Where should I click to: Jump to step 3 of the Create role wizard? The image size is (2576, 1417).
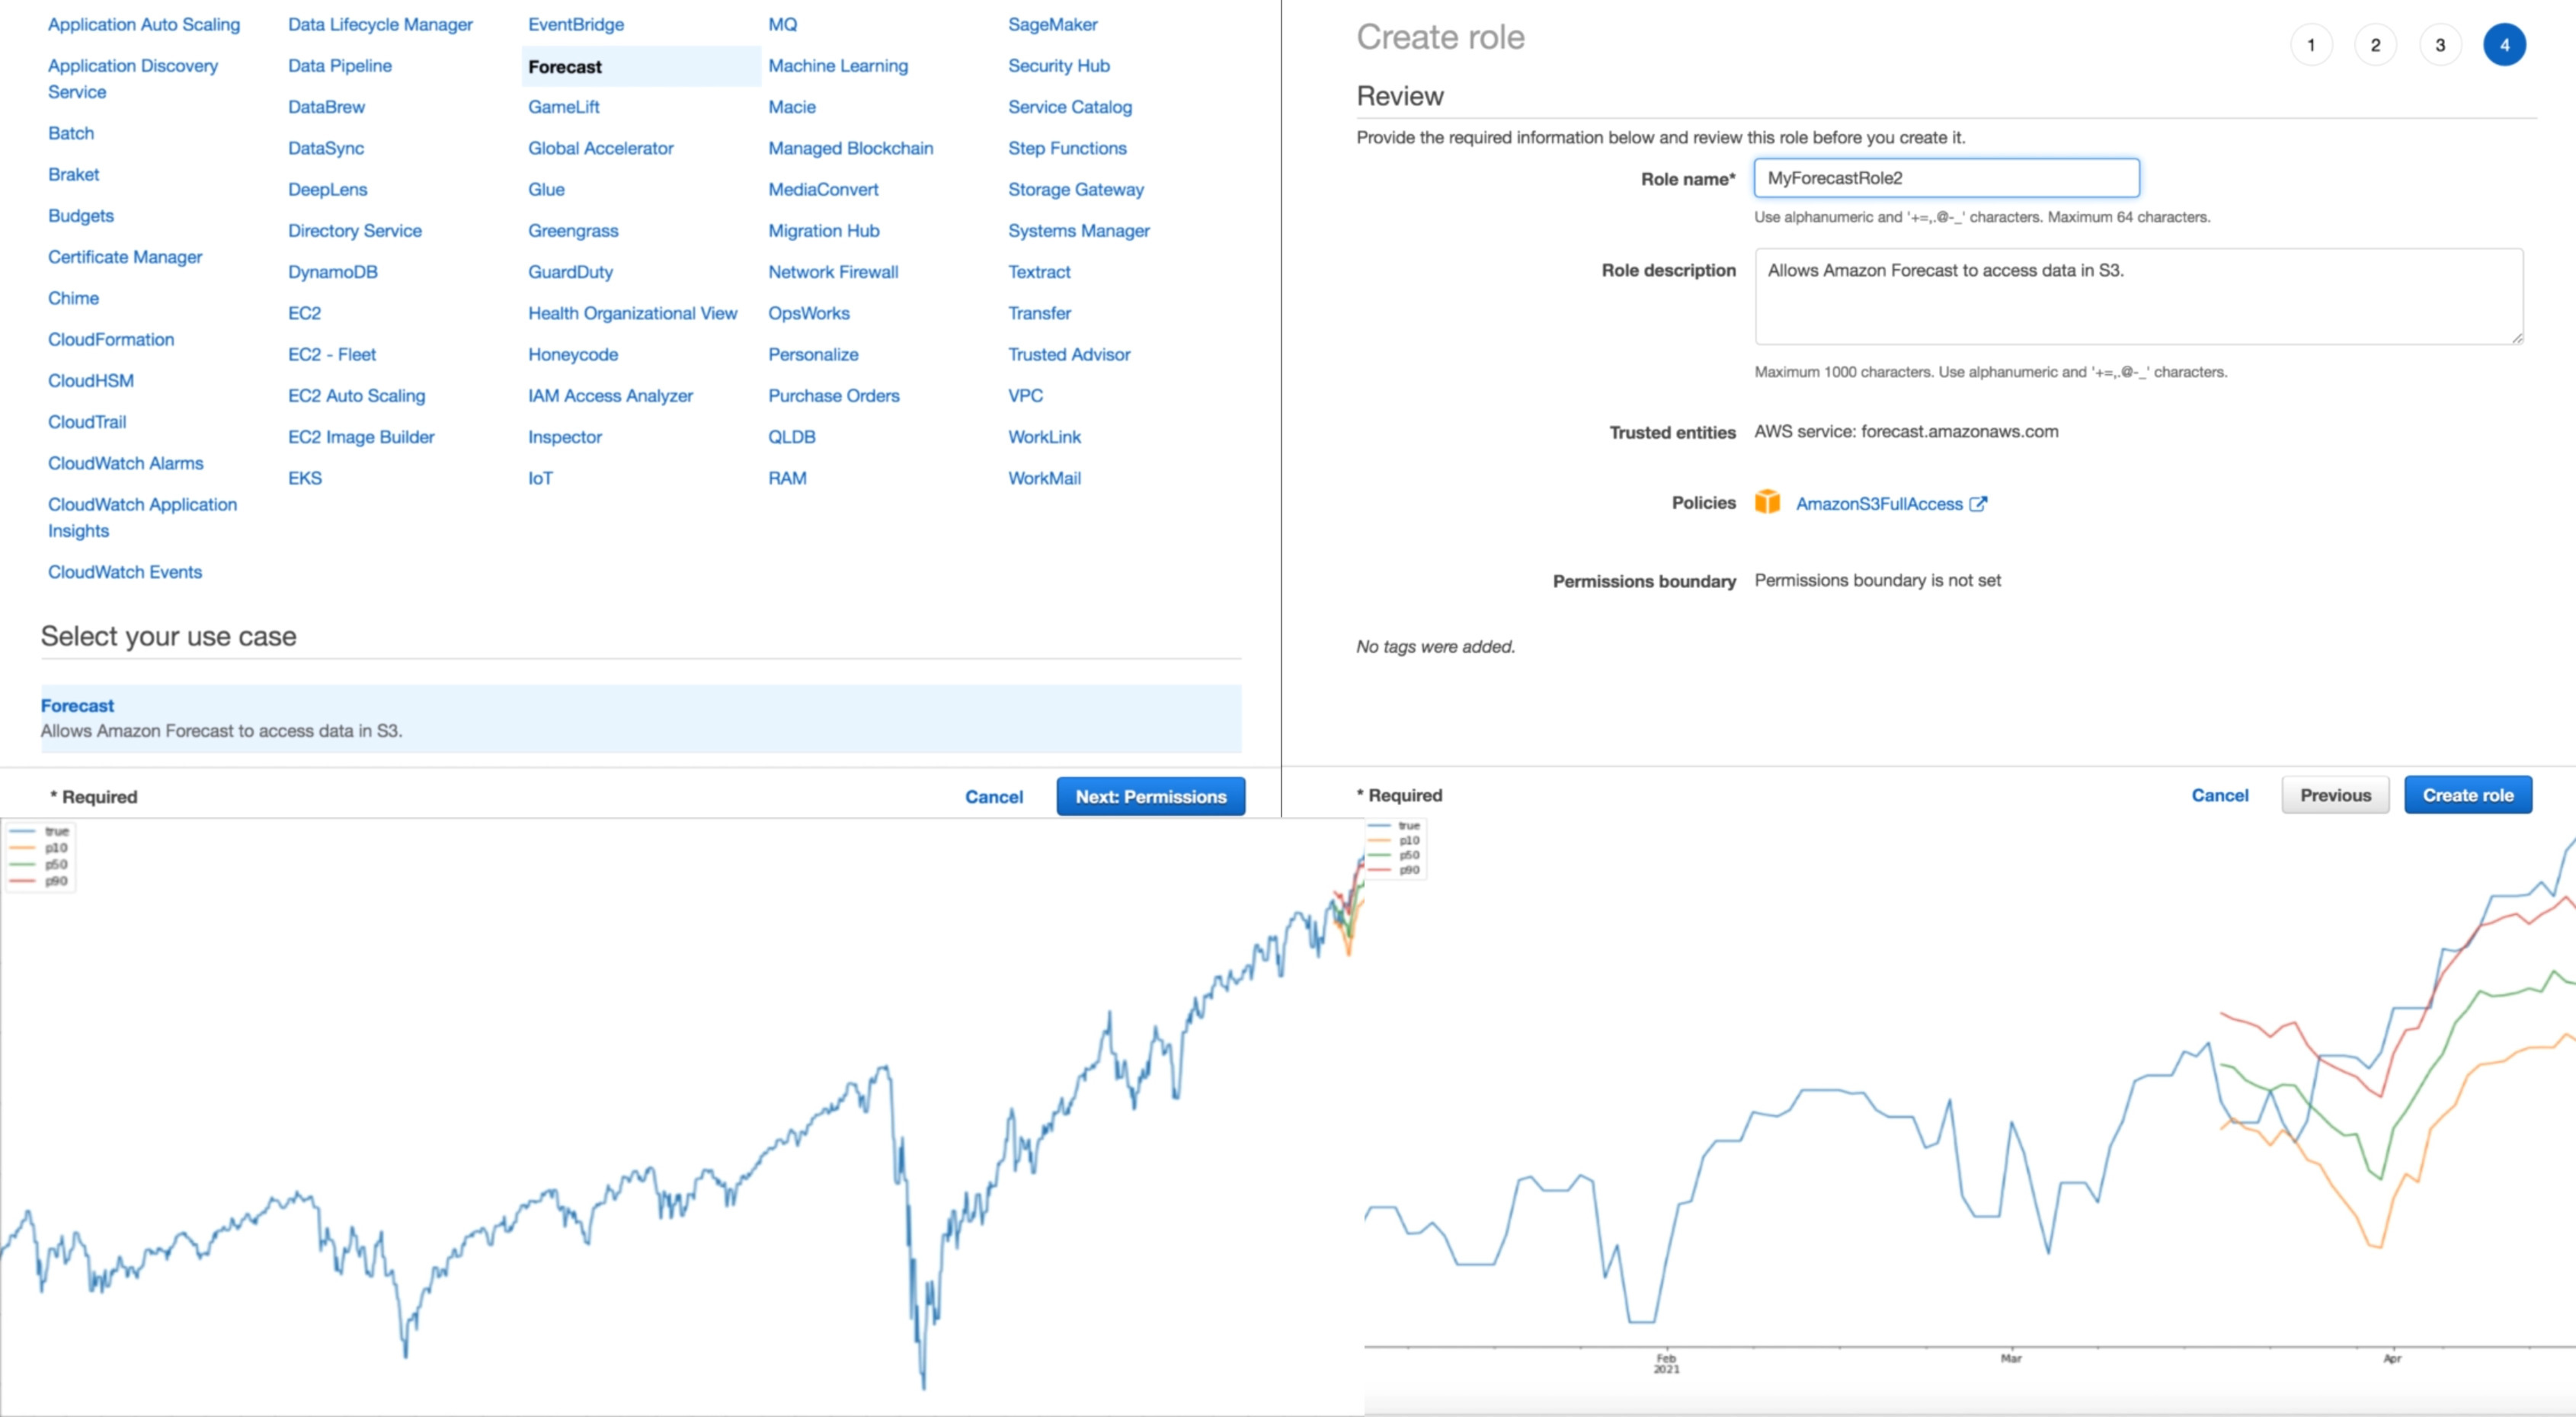coord(2440,44)
